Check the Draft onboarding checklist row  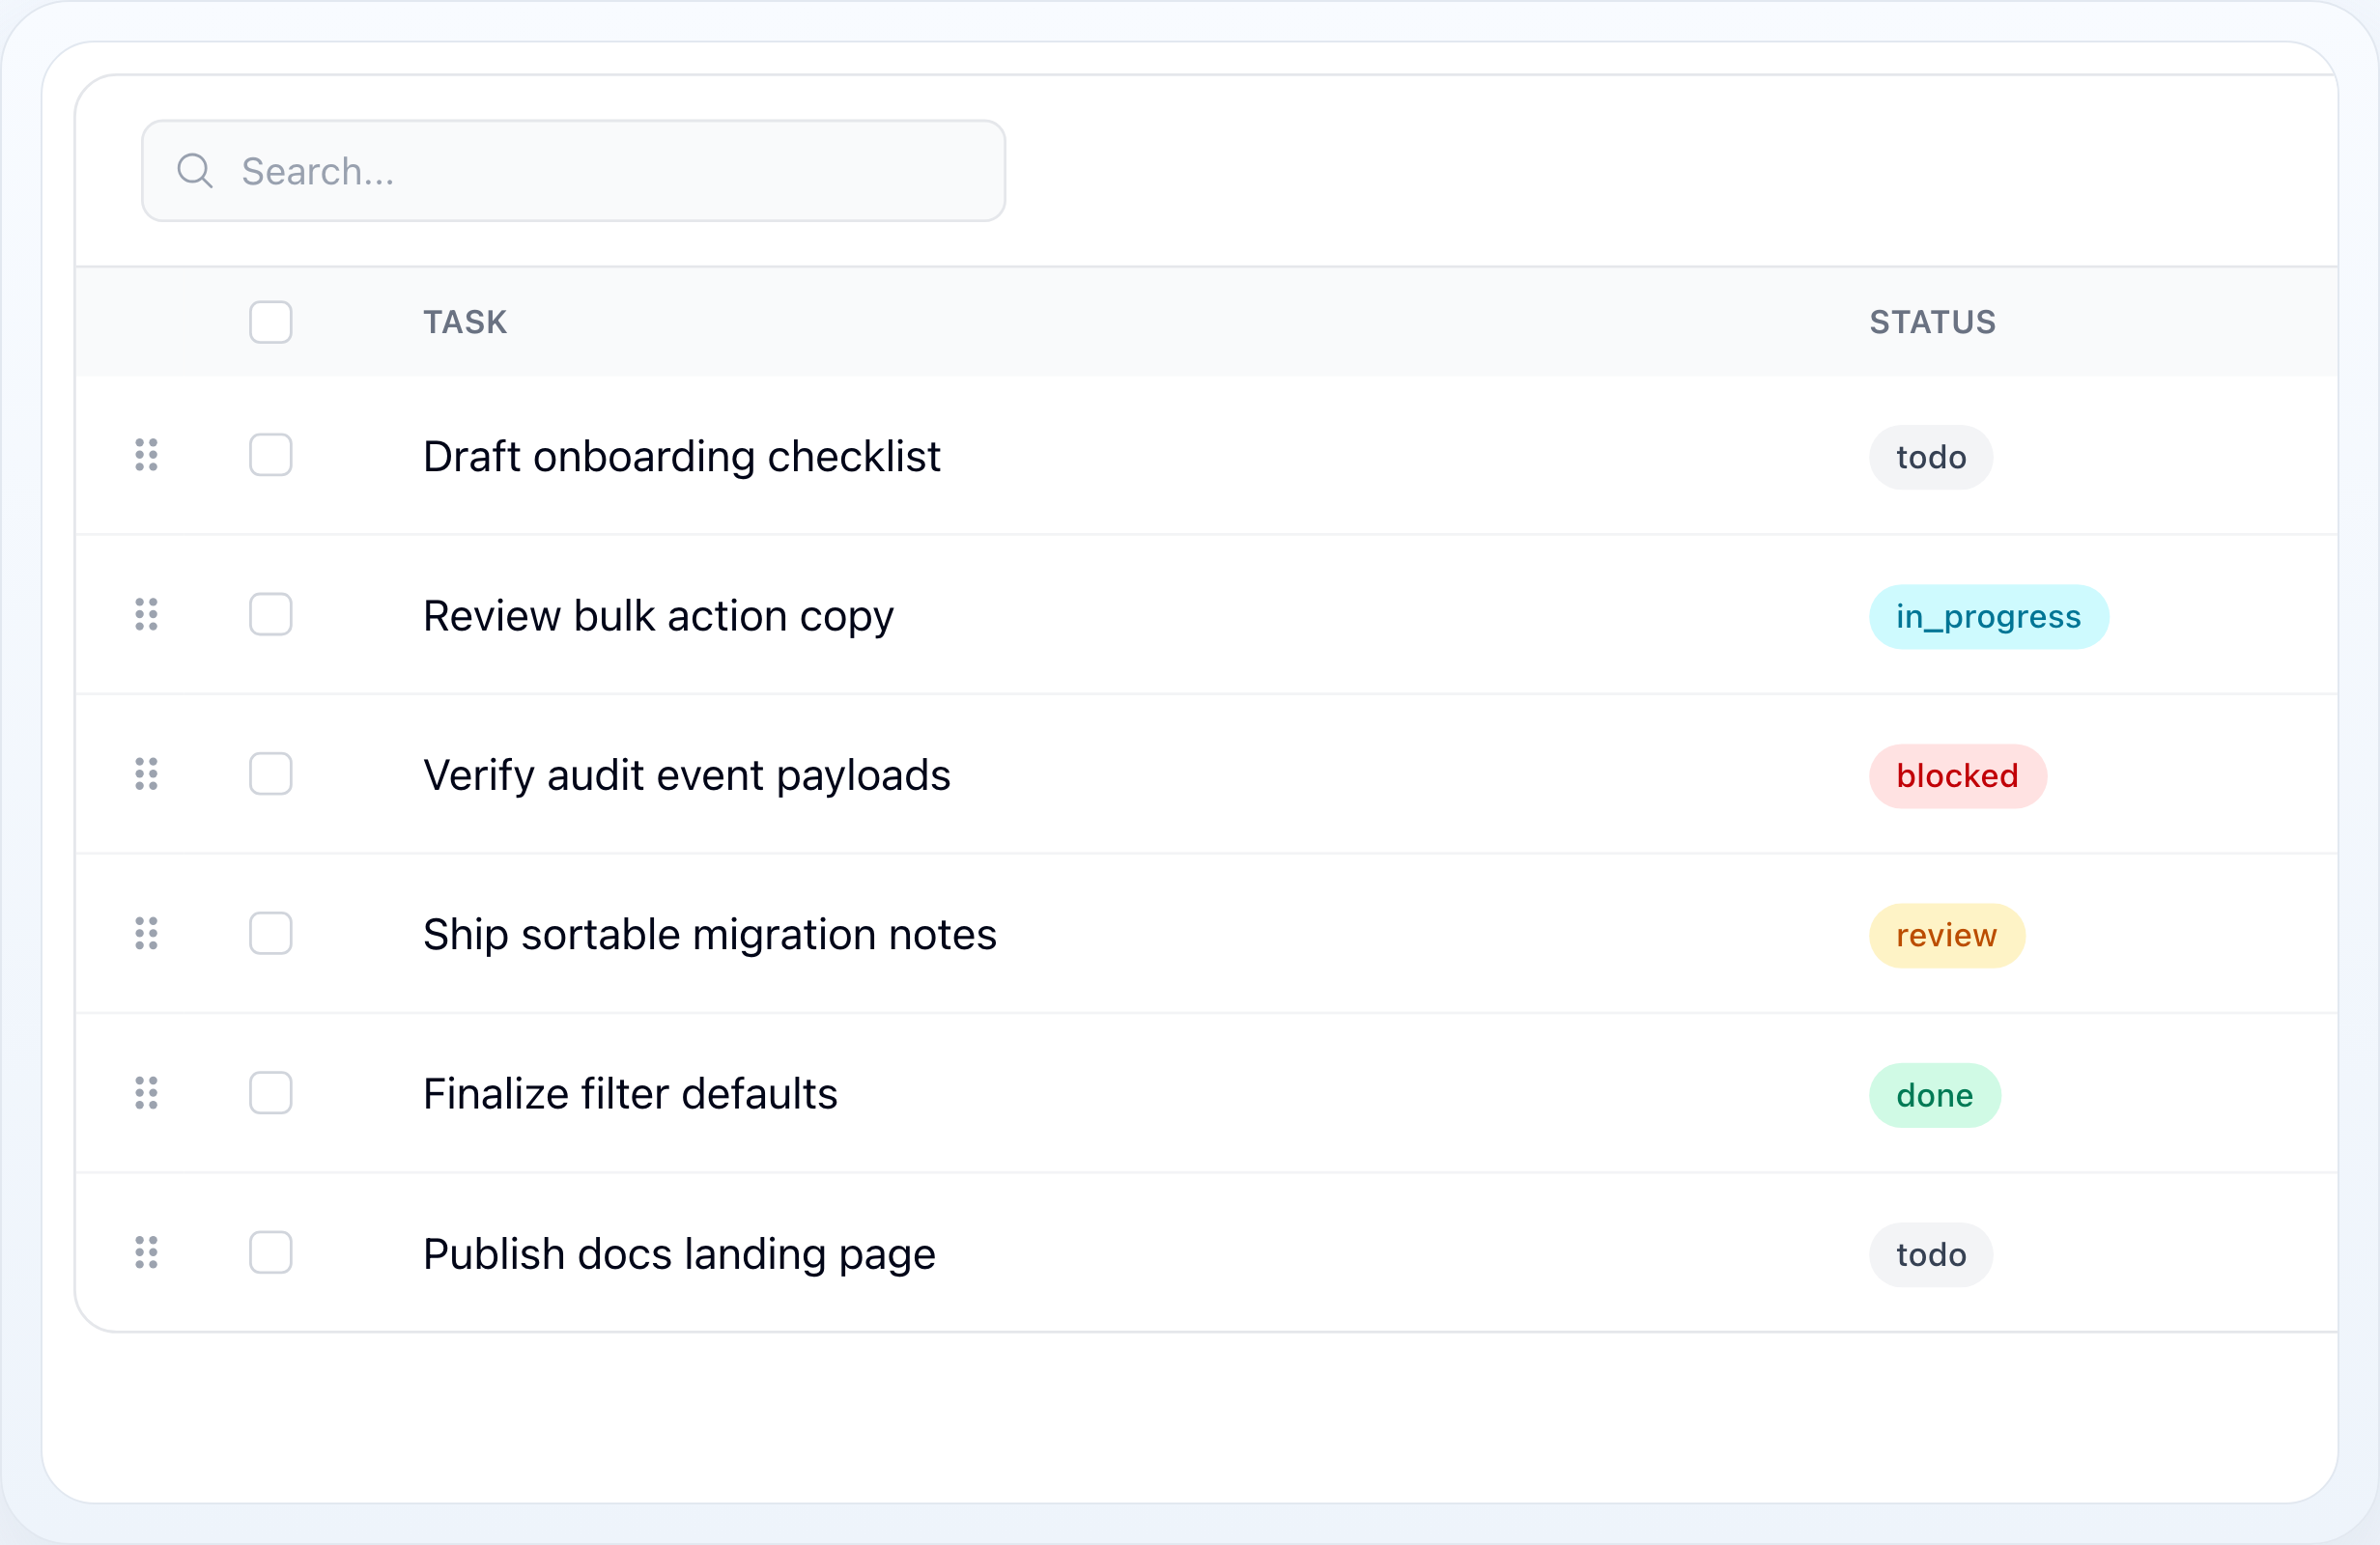pyautogui.click(x=270, y=455)
